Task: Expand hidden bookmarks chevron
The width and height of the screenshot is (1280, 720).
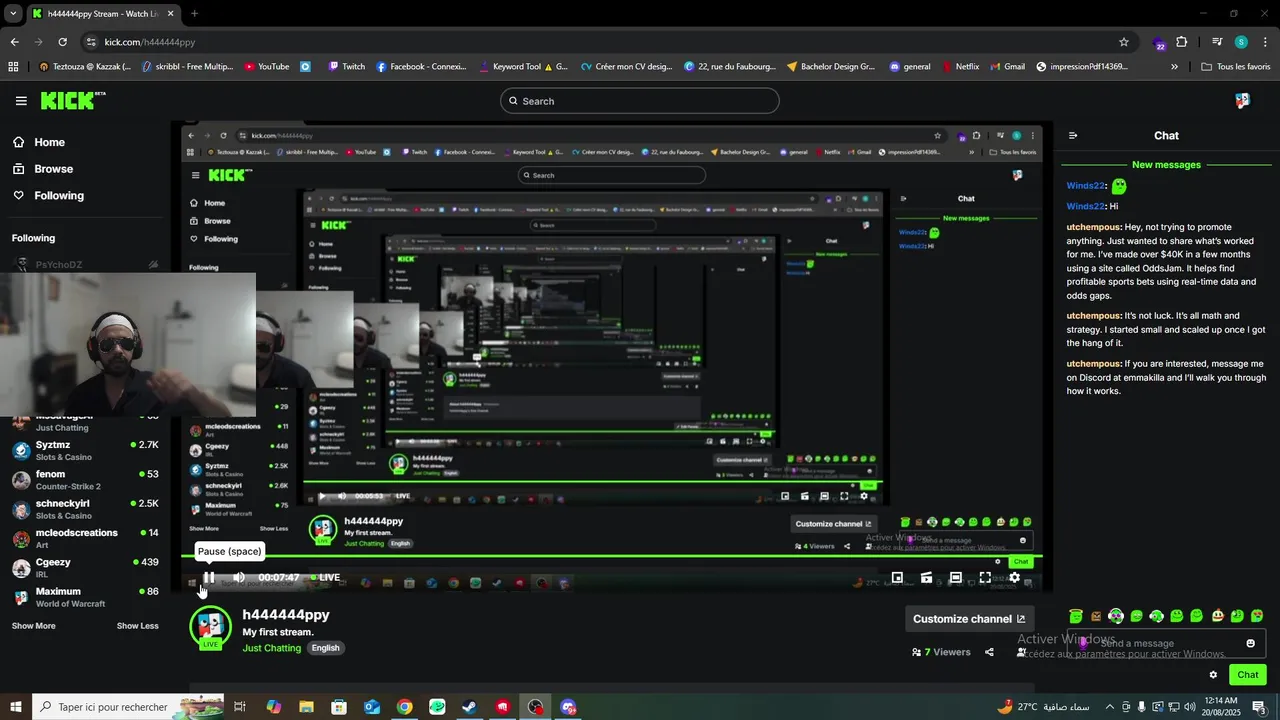Action: pos(1174,67)
